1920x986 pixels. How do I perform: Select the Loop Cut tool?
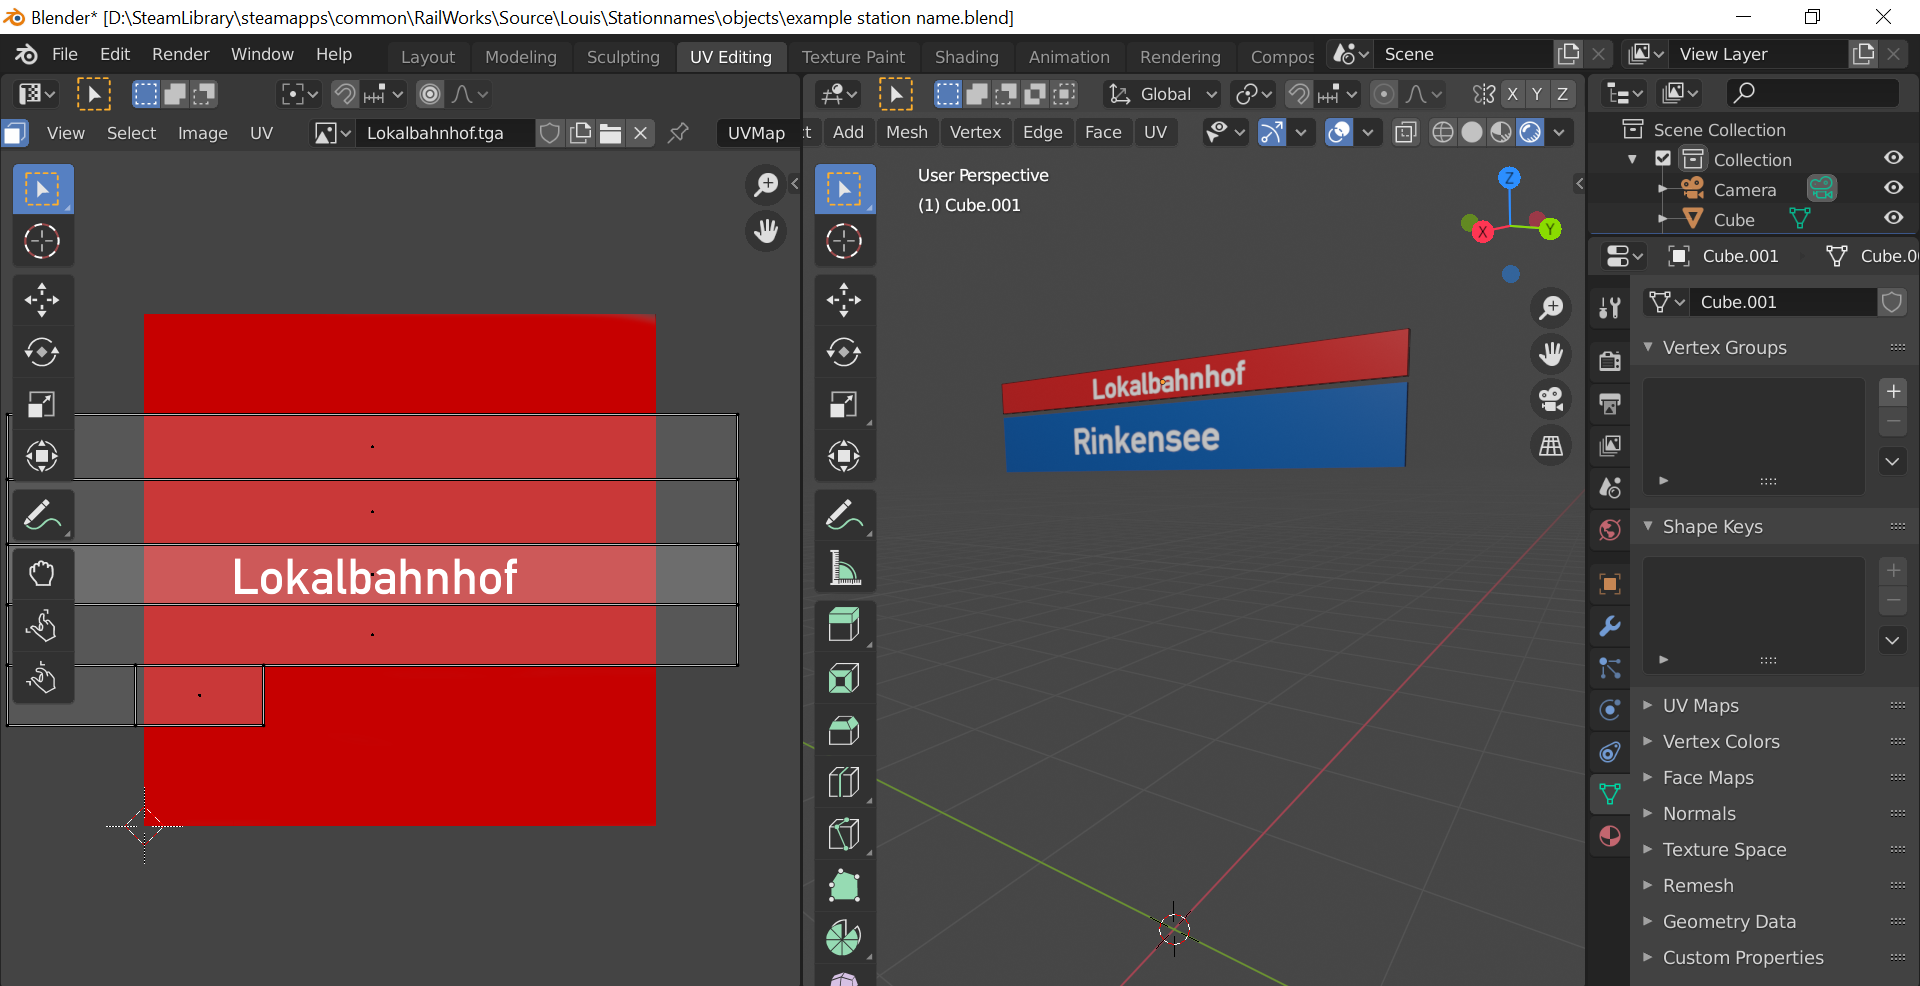[x=844, y=782]
